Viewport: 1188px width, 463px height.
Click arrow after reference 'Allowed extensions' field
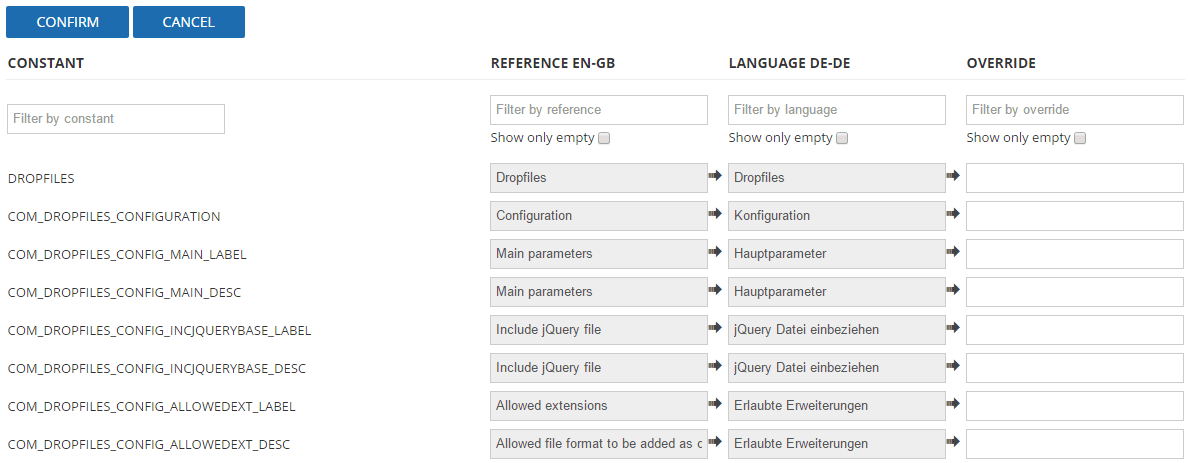point(715,404)
